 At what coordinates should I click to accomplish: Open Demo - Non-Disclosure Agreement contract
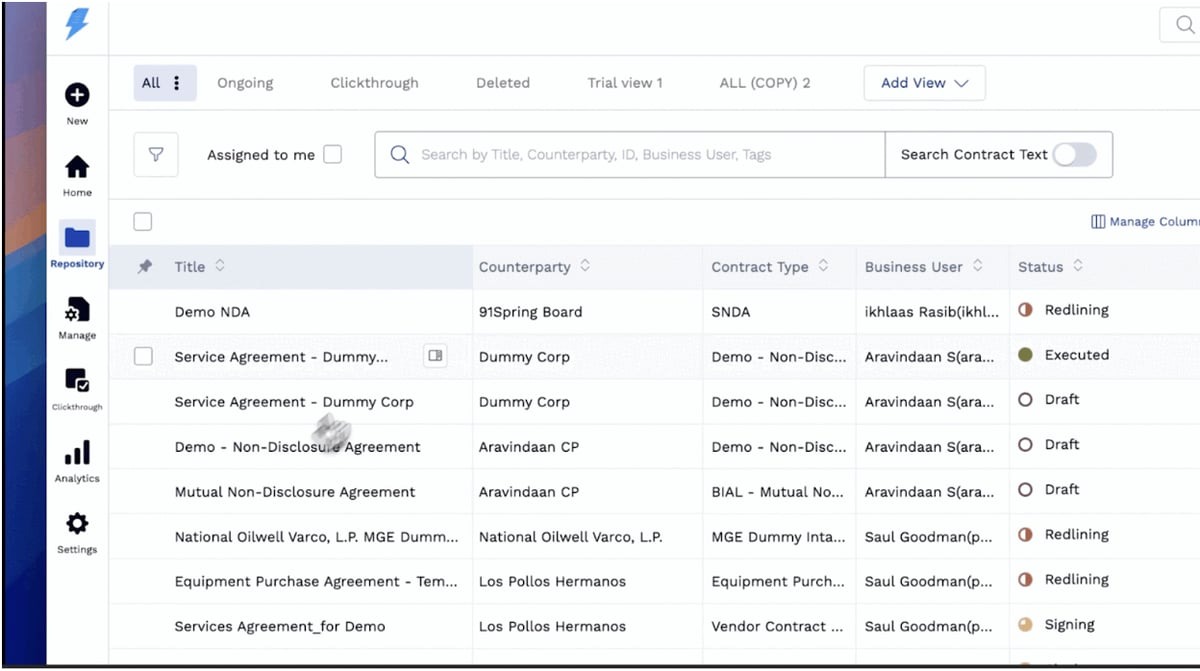(298, 447)
